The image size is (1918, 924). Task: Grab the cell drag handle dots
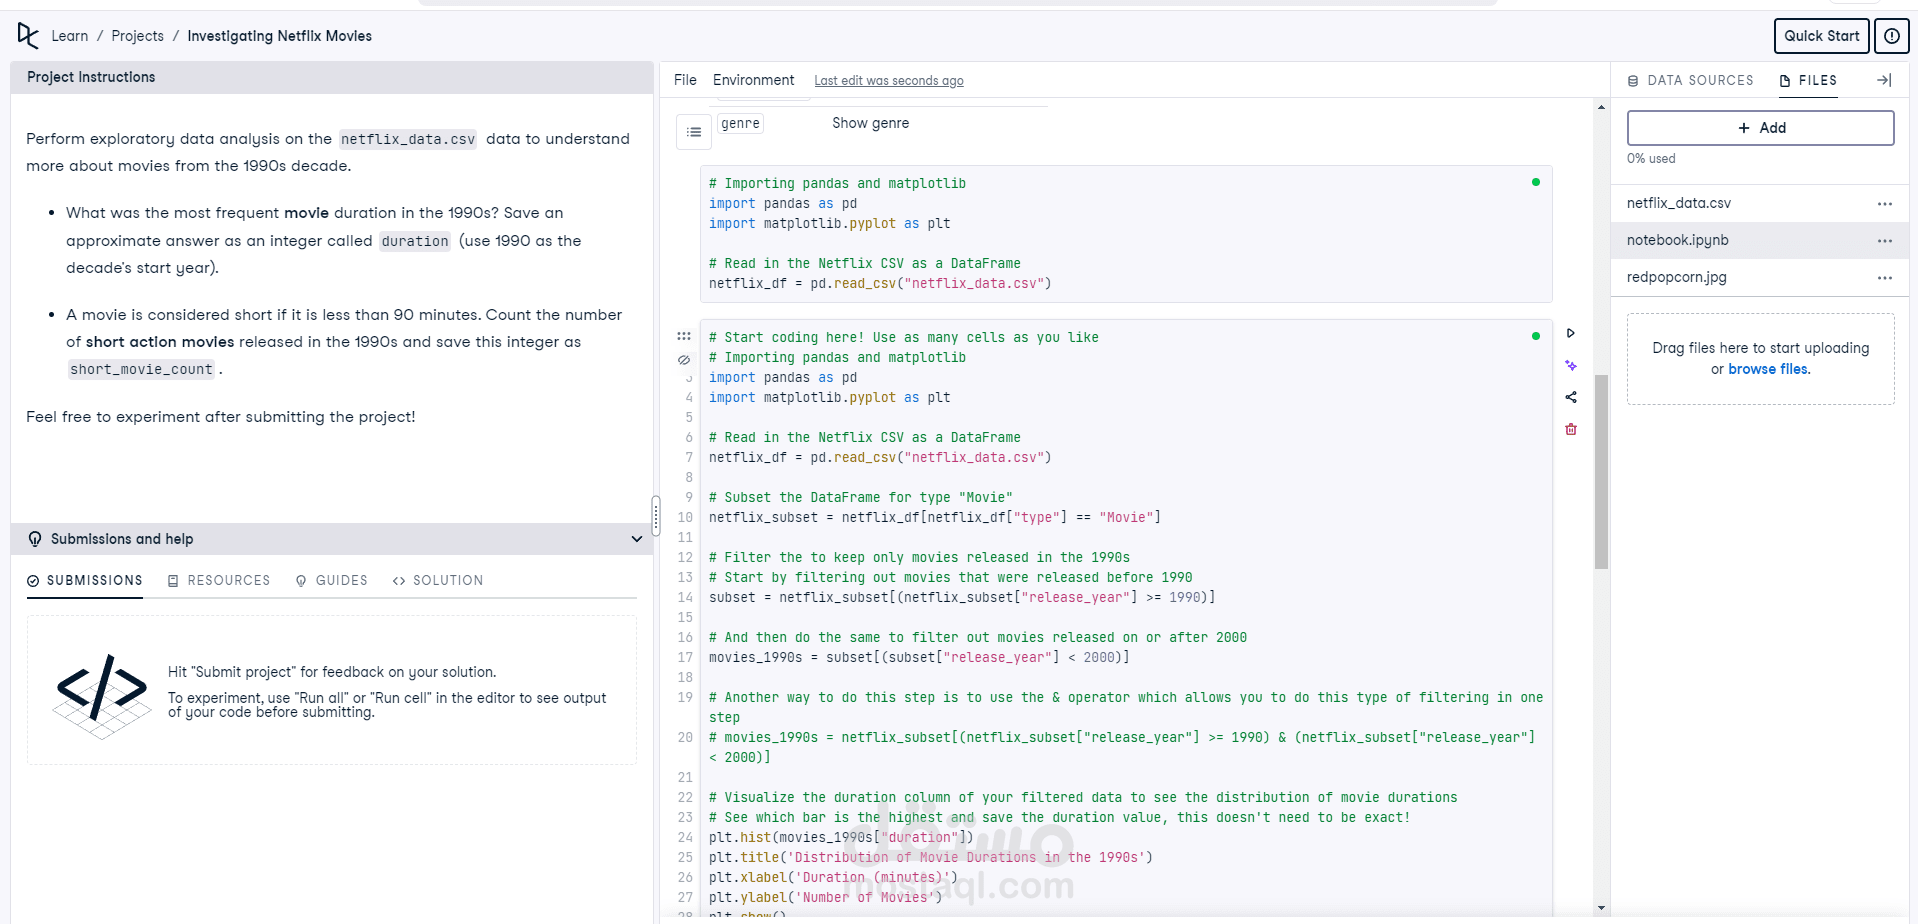(x=684, y=336)
